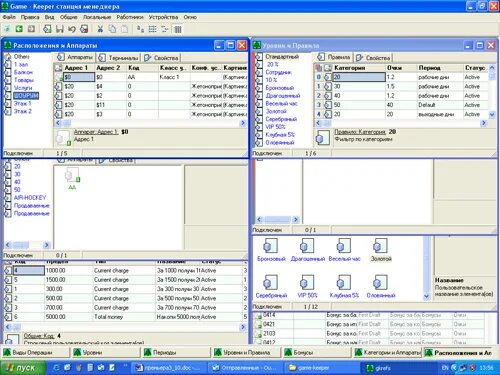Select Сотрудник in the levels tree
The width and height of the screenshot is (500, 375).
[x=278, y=72]
